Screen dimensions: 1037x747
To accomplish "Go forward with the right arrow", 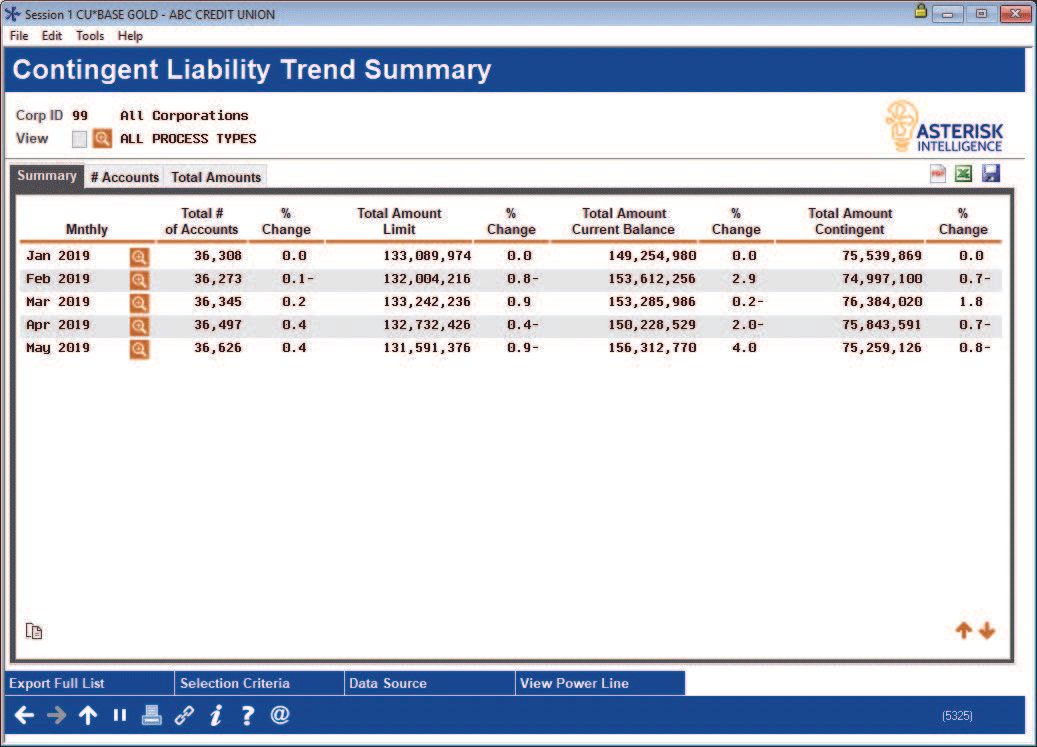I will pos(56,715).
